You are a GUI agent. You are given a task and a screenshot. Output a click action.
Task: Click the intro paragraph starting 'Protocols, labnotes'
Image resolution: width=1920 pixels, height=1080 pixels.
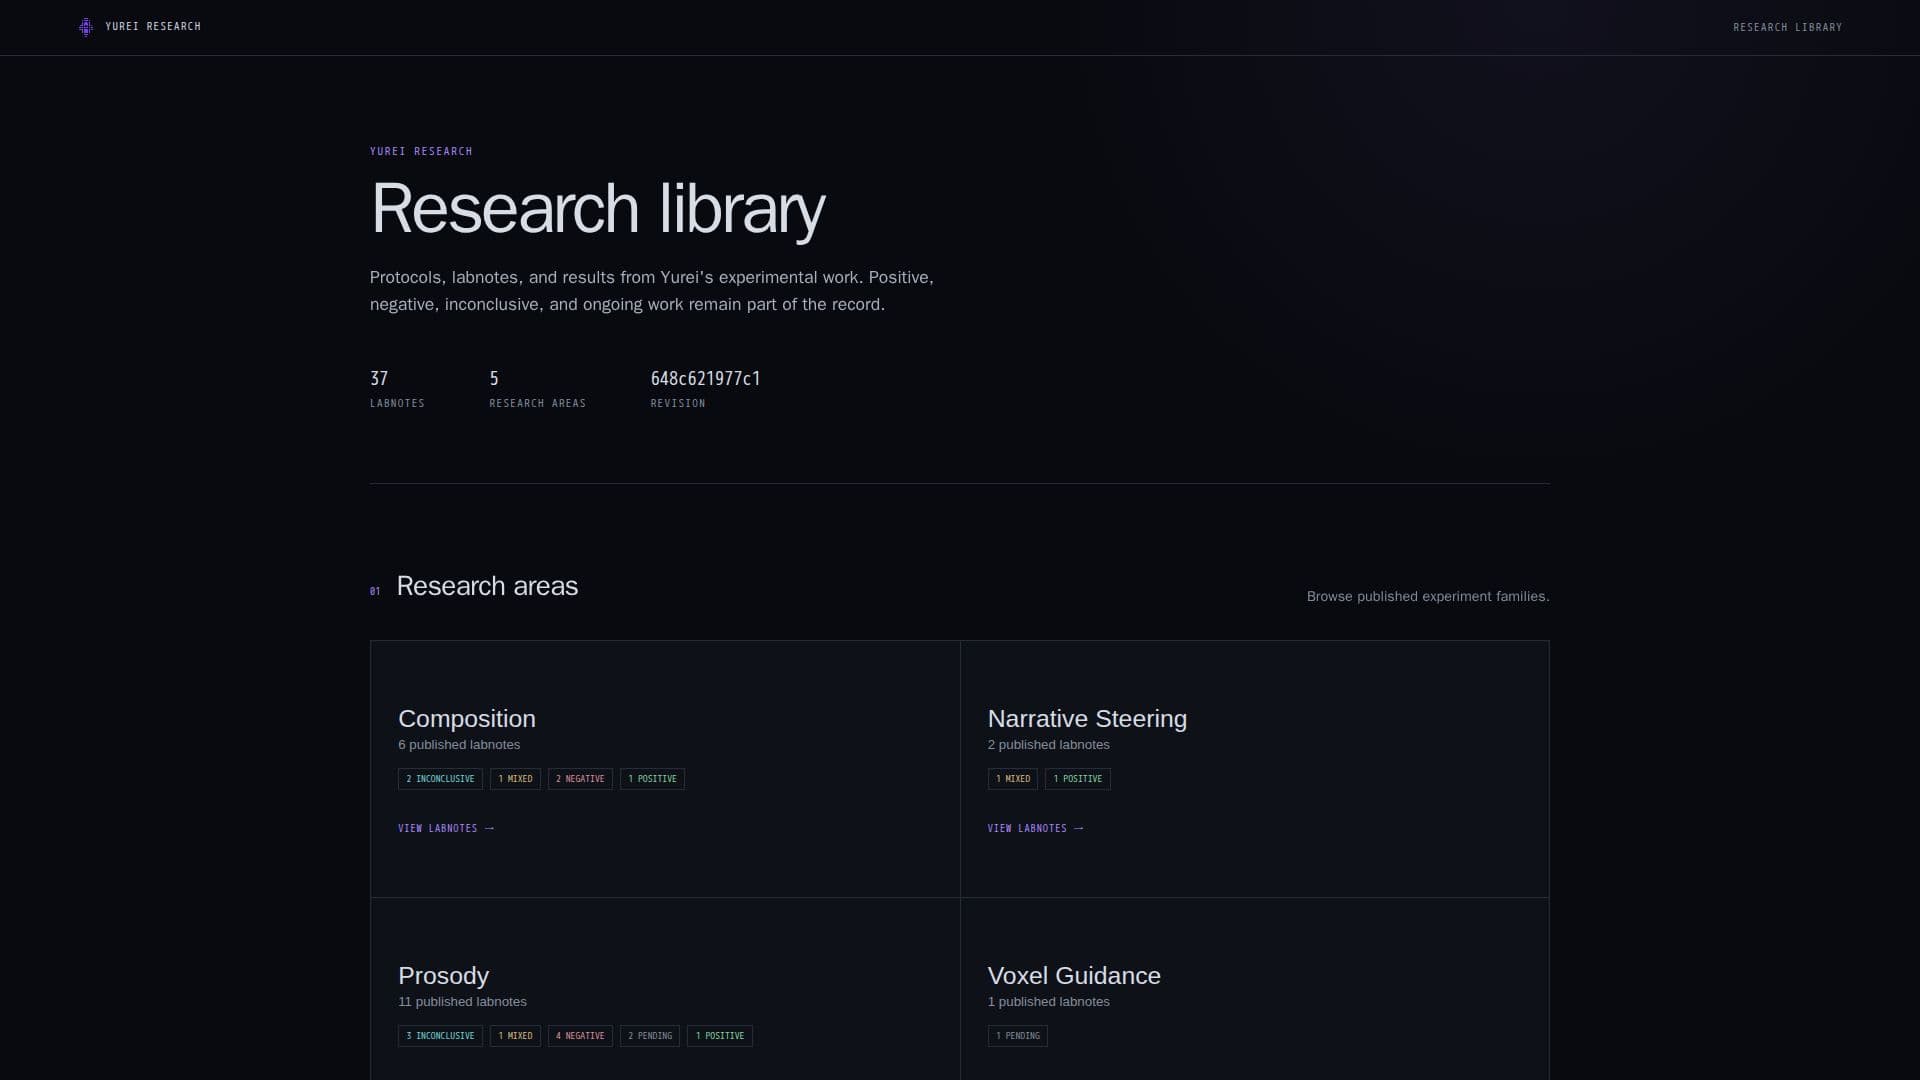click(x=652, y=291)
